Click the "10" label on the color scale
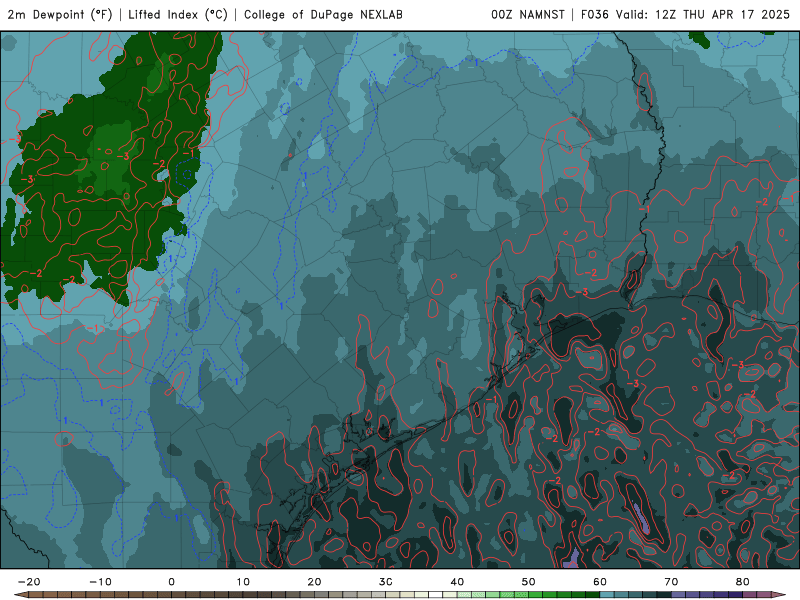The width and height of the screenshot is (800, 600). [243, 582]
